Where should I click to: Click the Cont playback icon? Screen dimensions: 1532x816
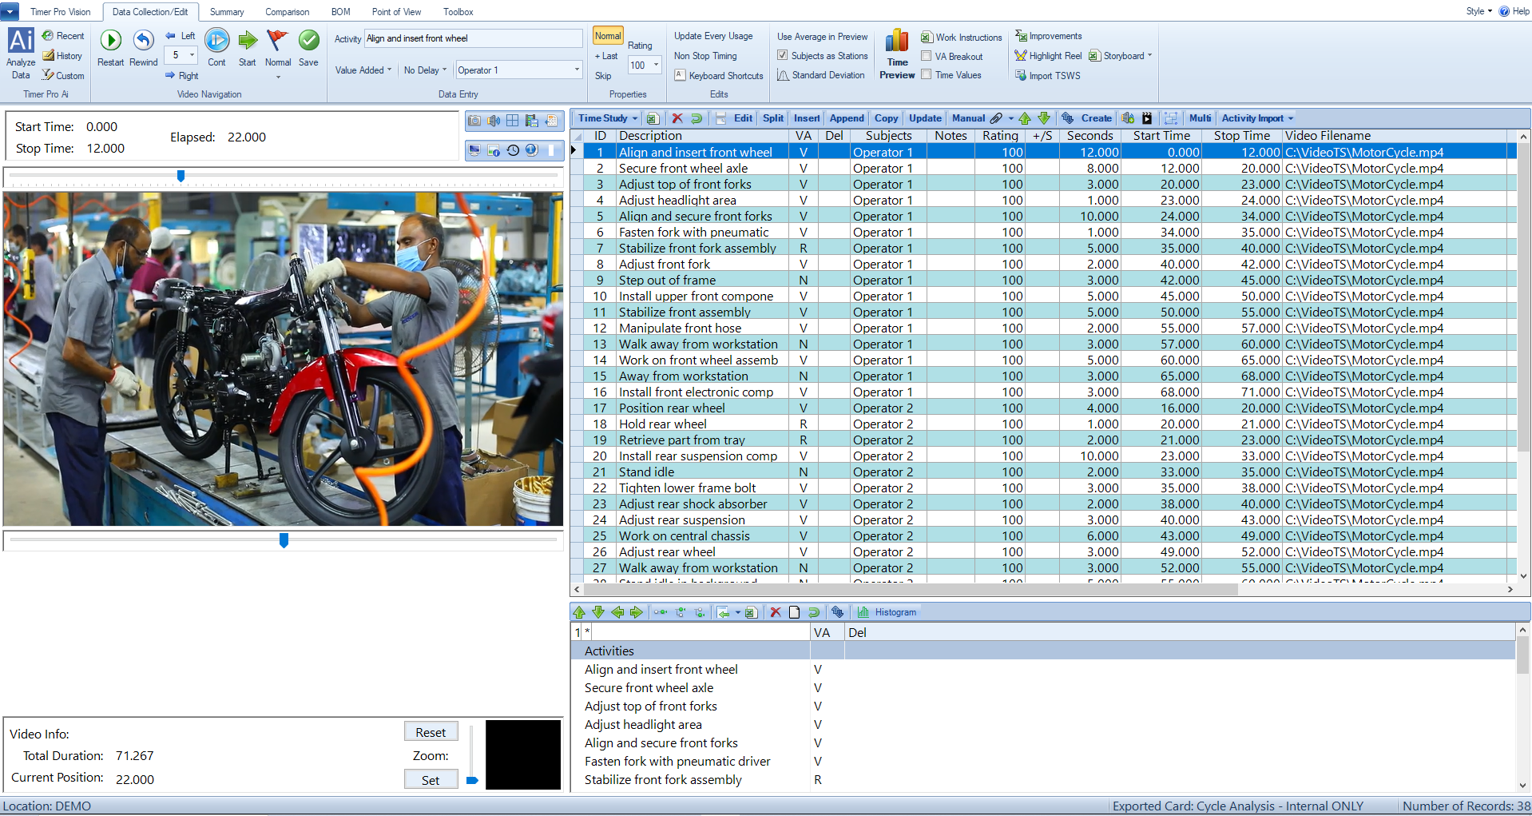[x=216, y=41]
